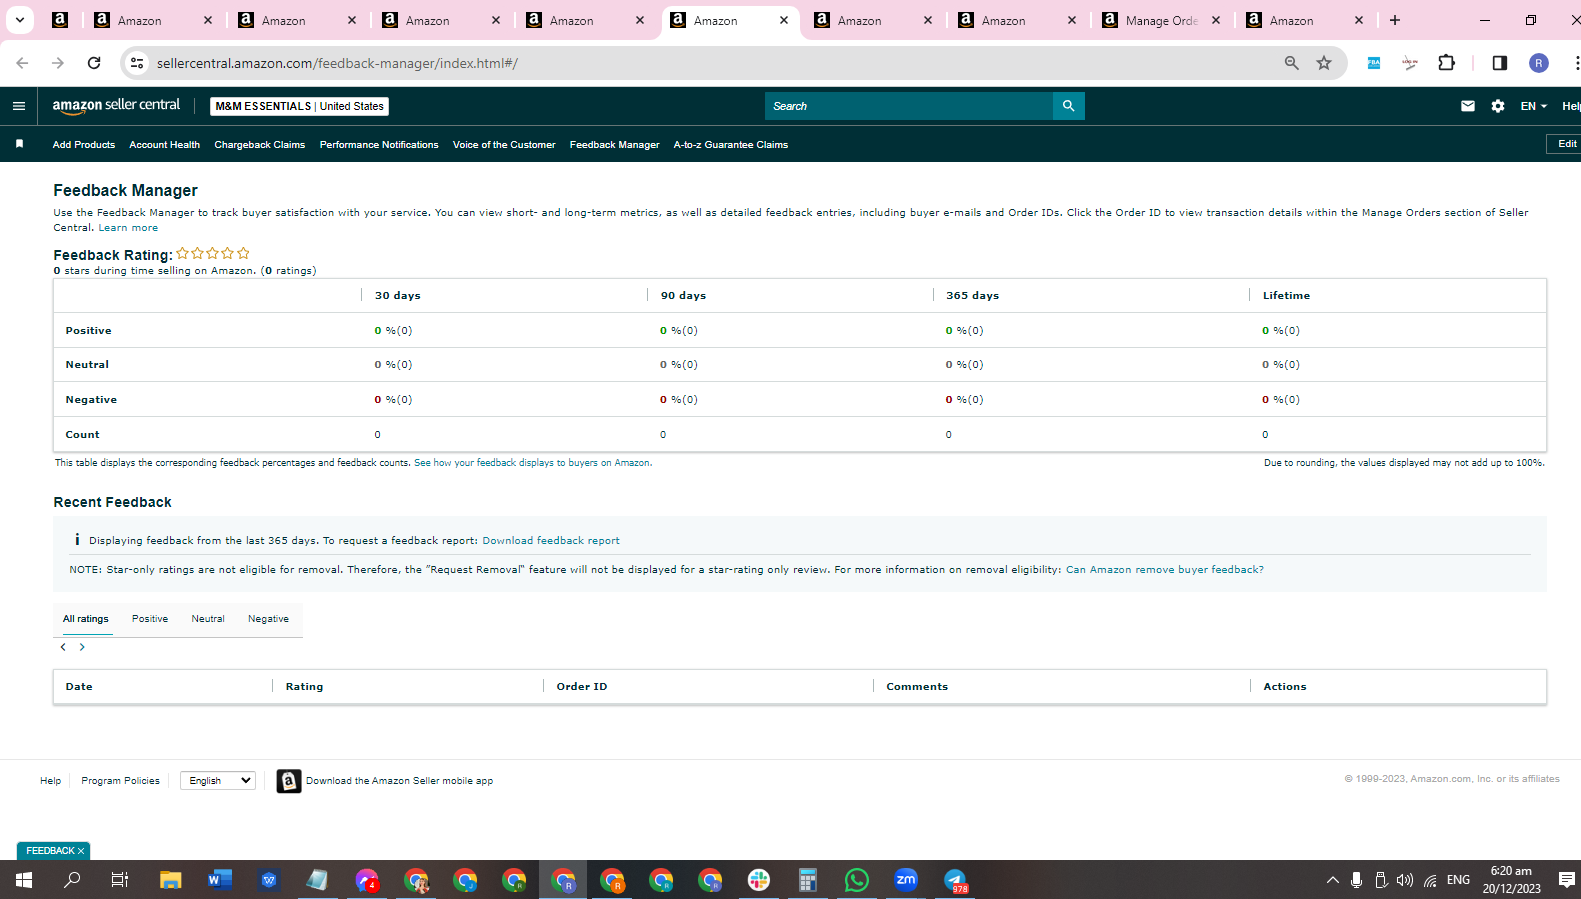Click the Learn more link
Image resolution: width=1581 pixels, height=899 pixels.
128,228
